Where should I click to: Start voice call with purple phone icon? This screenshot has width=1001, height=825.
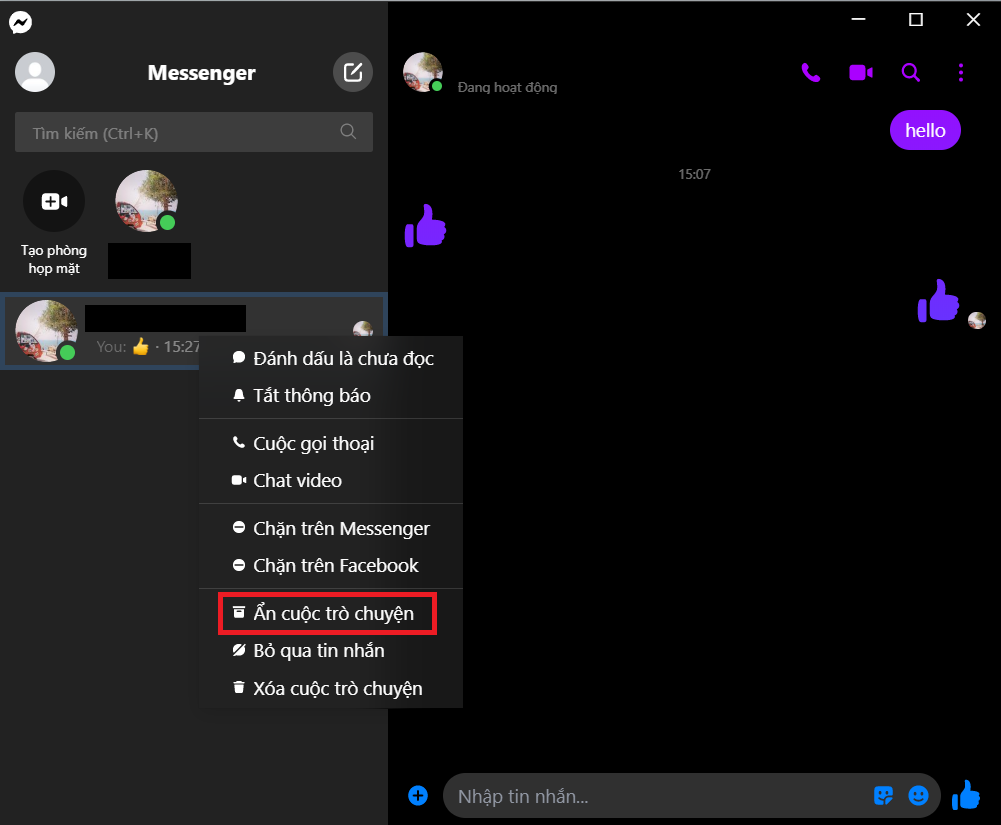tap(811, 73)
